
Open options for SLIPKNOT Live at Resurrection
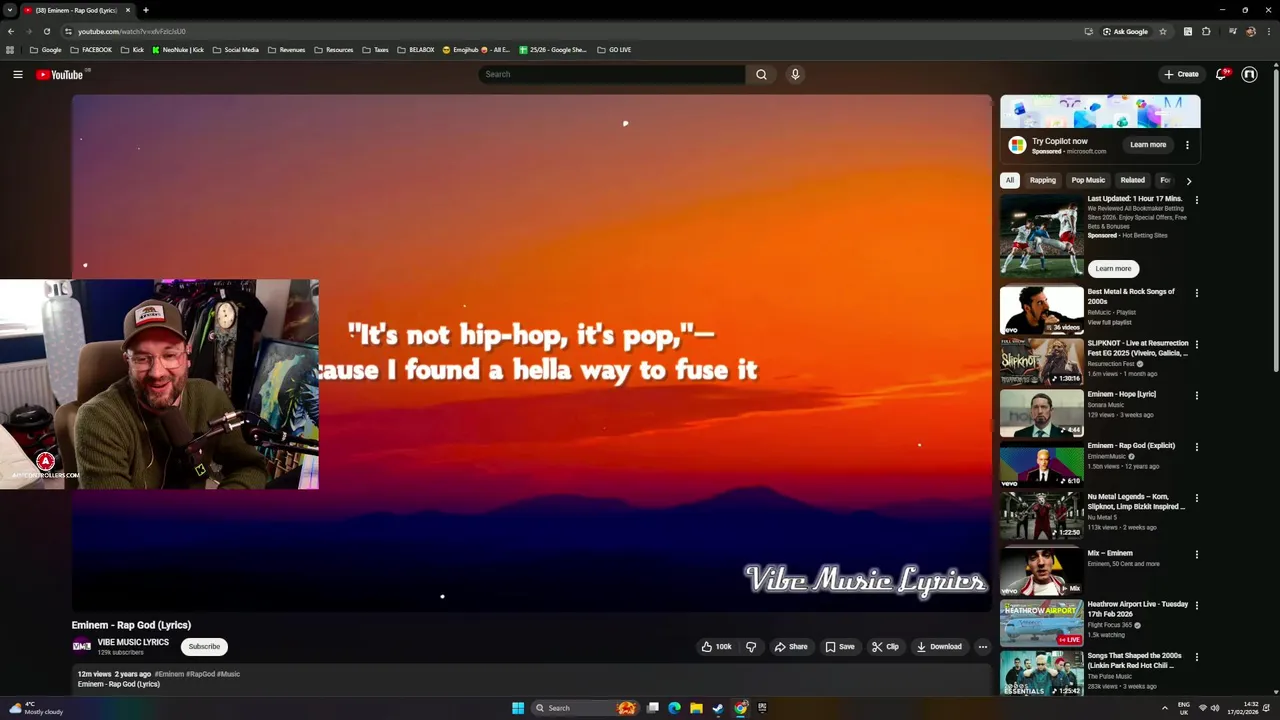point(1196,344)
